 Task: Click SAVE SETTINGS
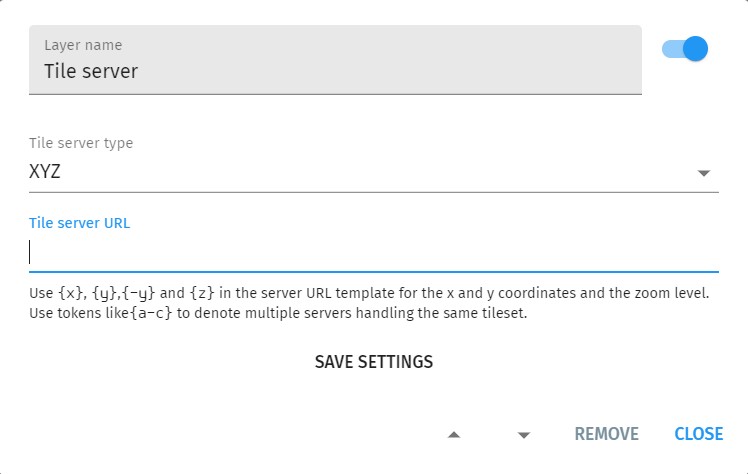point(374,362)
